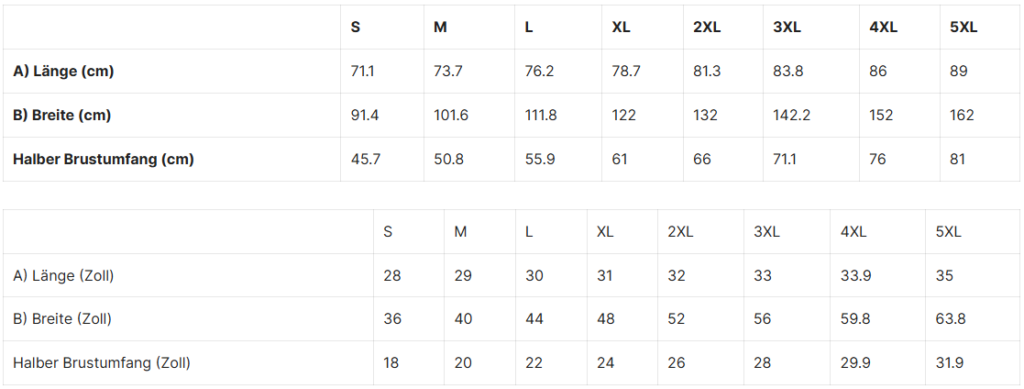Click the 'B) Breite (cm)' row header
Image resolution: width=1024 pixels, height=389 pixels.
[62, 115]
